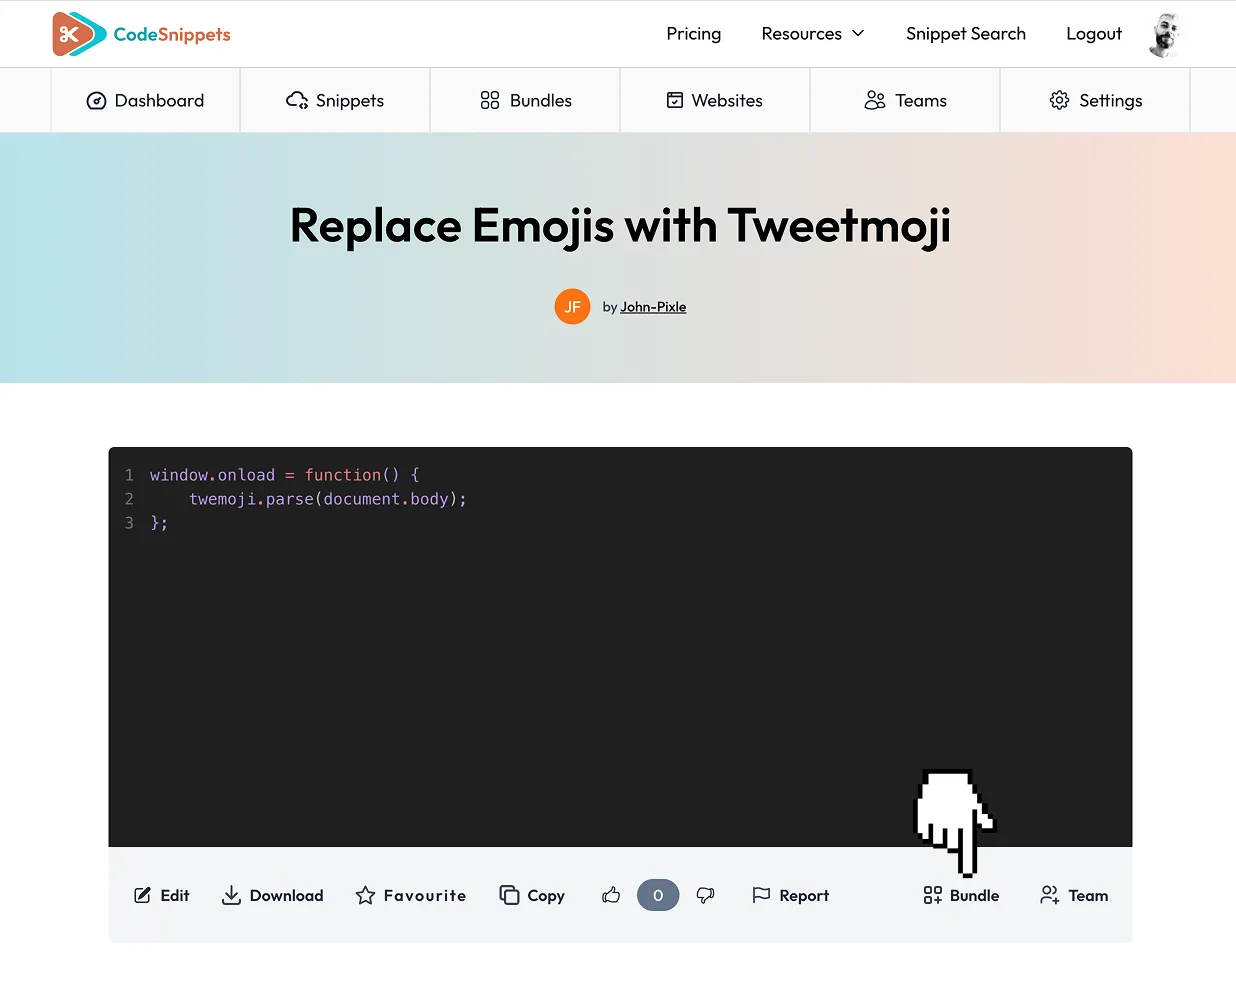
Task: Switch to the Teams tab
Action: [x=905, y=100]
